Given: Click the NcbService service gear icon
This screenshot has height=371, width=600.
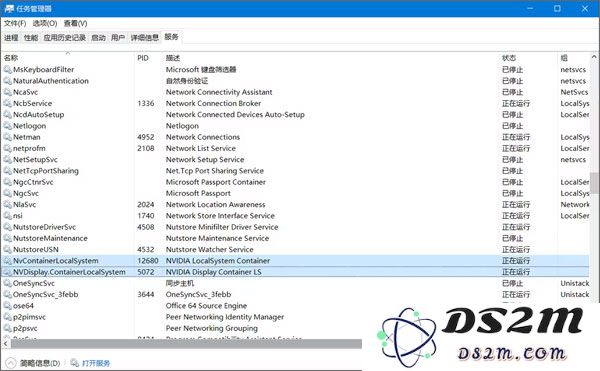Looking at the screenshot, I should coord(7,103).
